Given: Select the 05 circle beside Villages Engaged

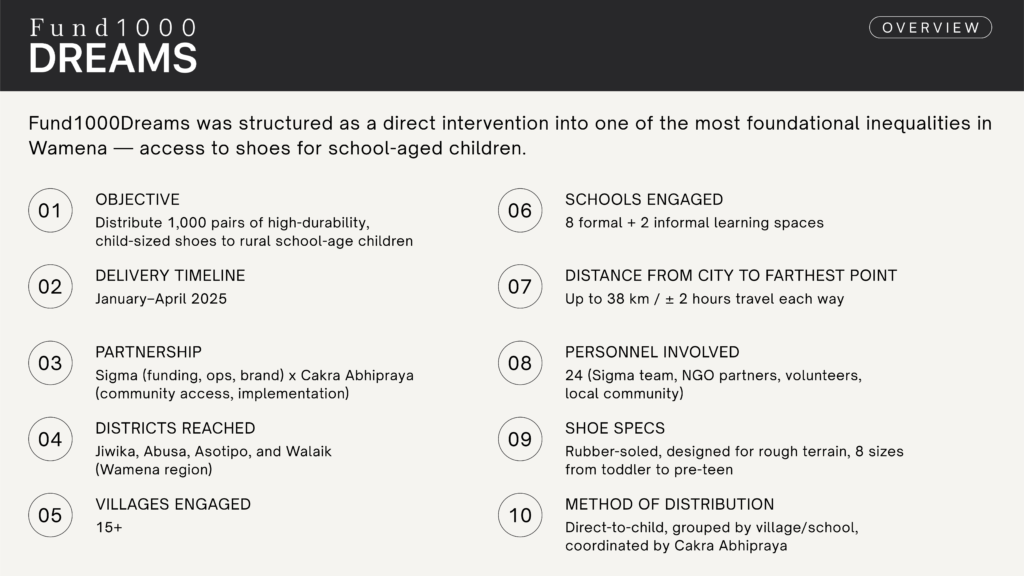Looking at the screenshot, I should pos(50,515).
